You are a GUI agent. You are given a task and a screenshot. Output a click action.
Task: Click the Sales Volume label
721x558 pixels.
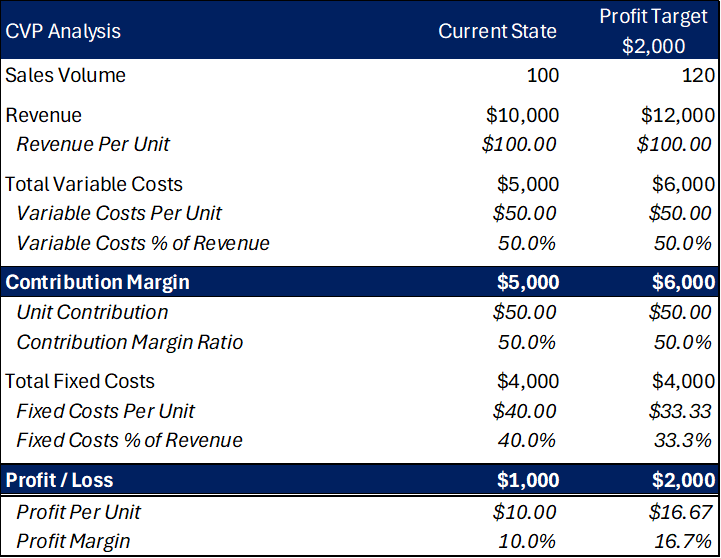[x=66, y=75]
